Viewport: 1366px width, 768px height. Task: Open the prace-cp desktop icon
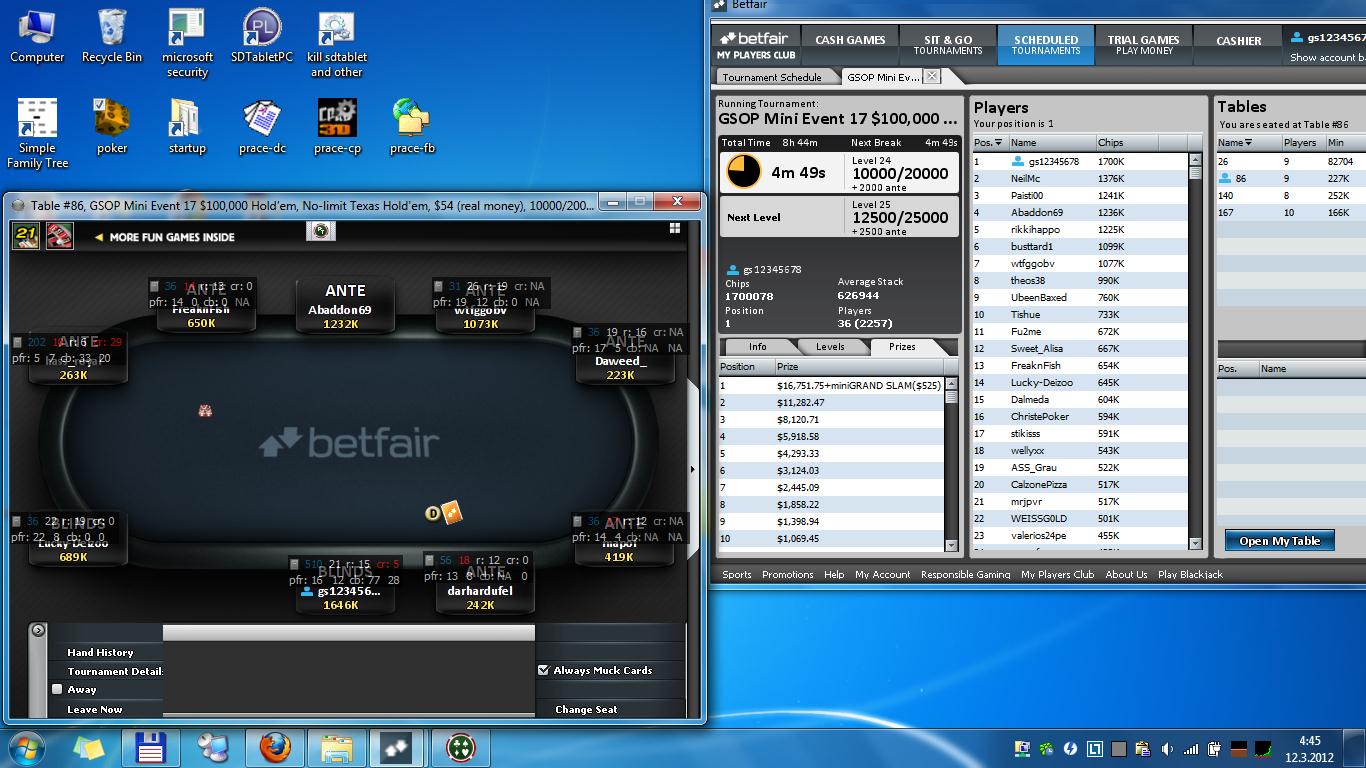click(337, 127)
